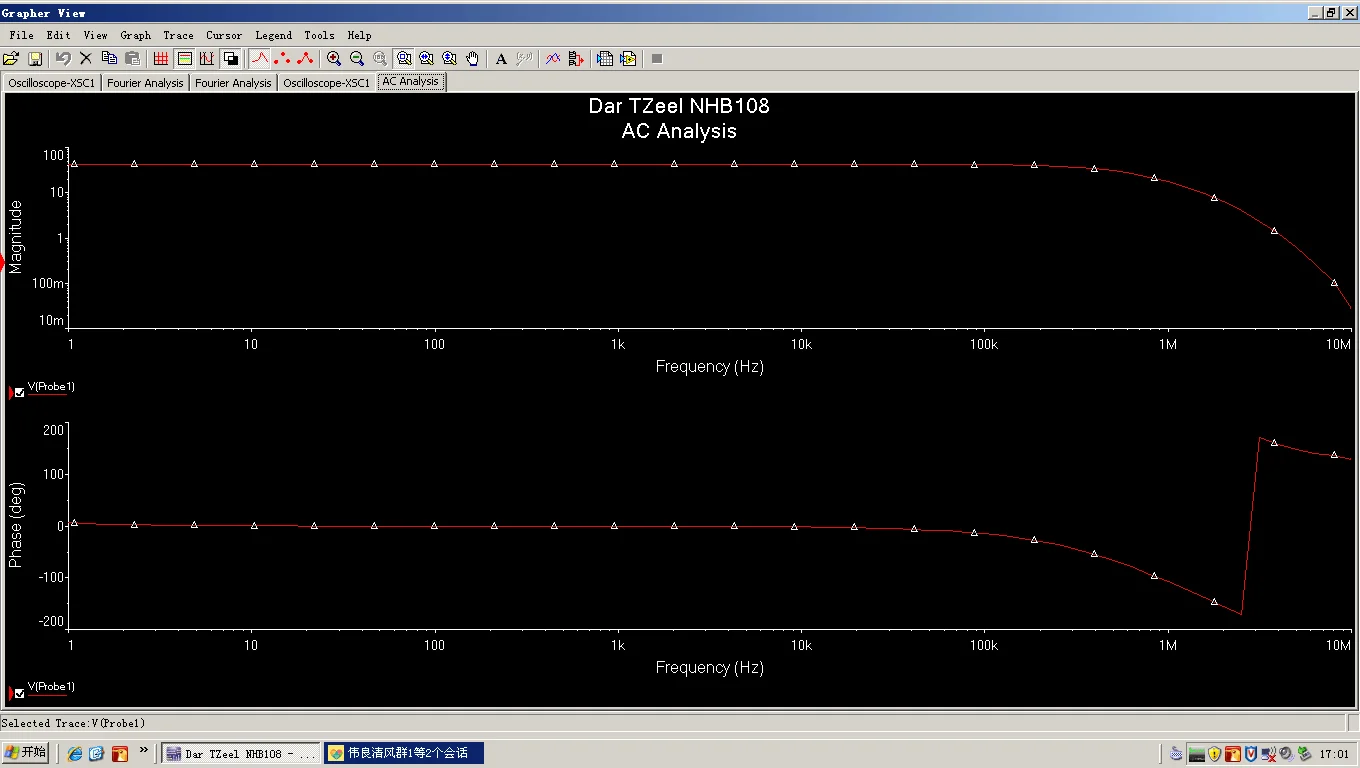Uncheck the V(Probe1) checkbox under the magnitude plot
The image size is (1360, 768).
tap(19, 393)
